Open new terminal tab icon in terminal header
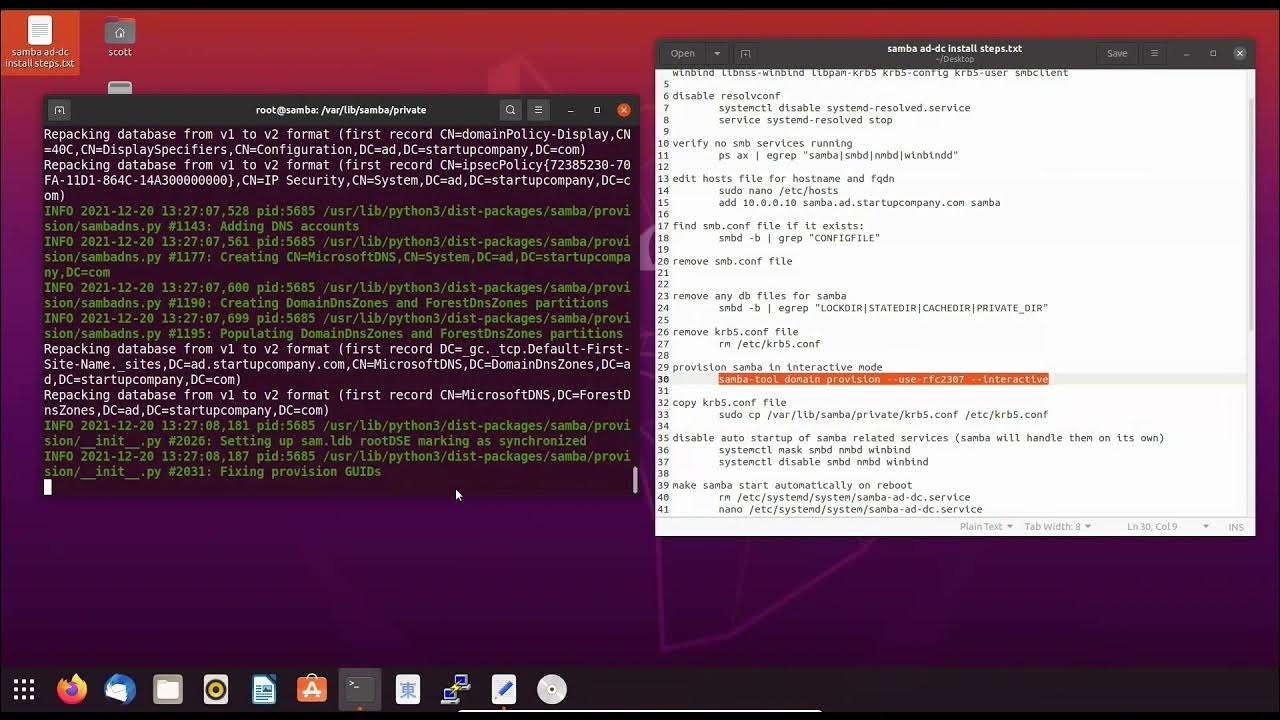The image size is (1280, 720). (59, 110)
